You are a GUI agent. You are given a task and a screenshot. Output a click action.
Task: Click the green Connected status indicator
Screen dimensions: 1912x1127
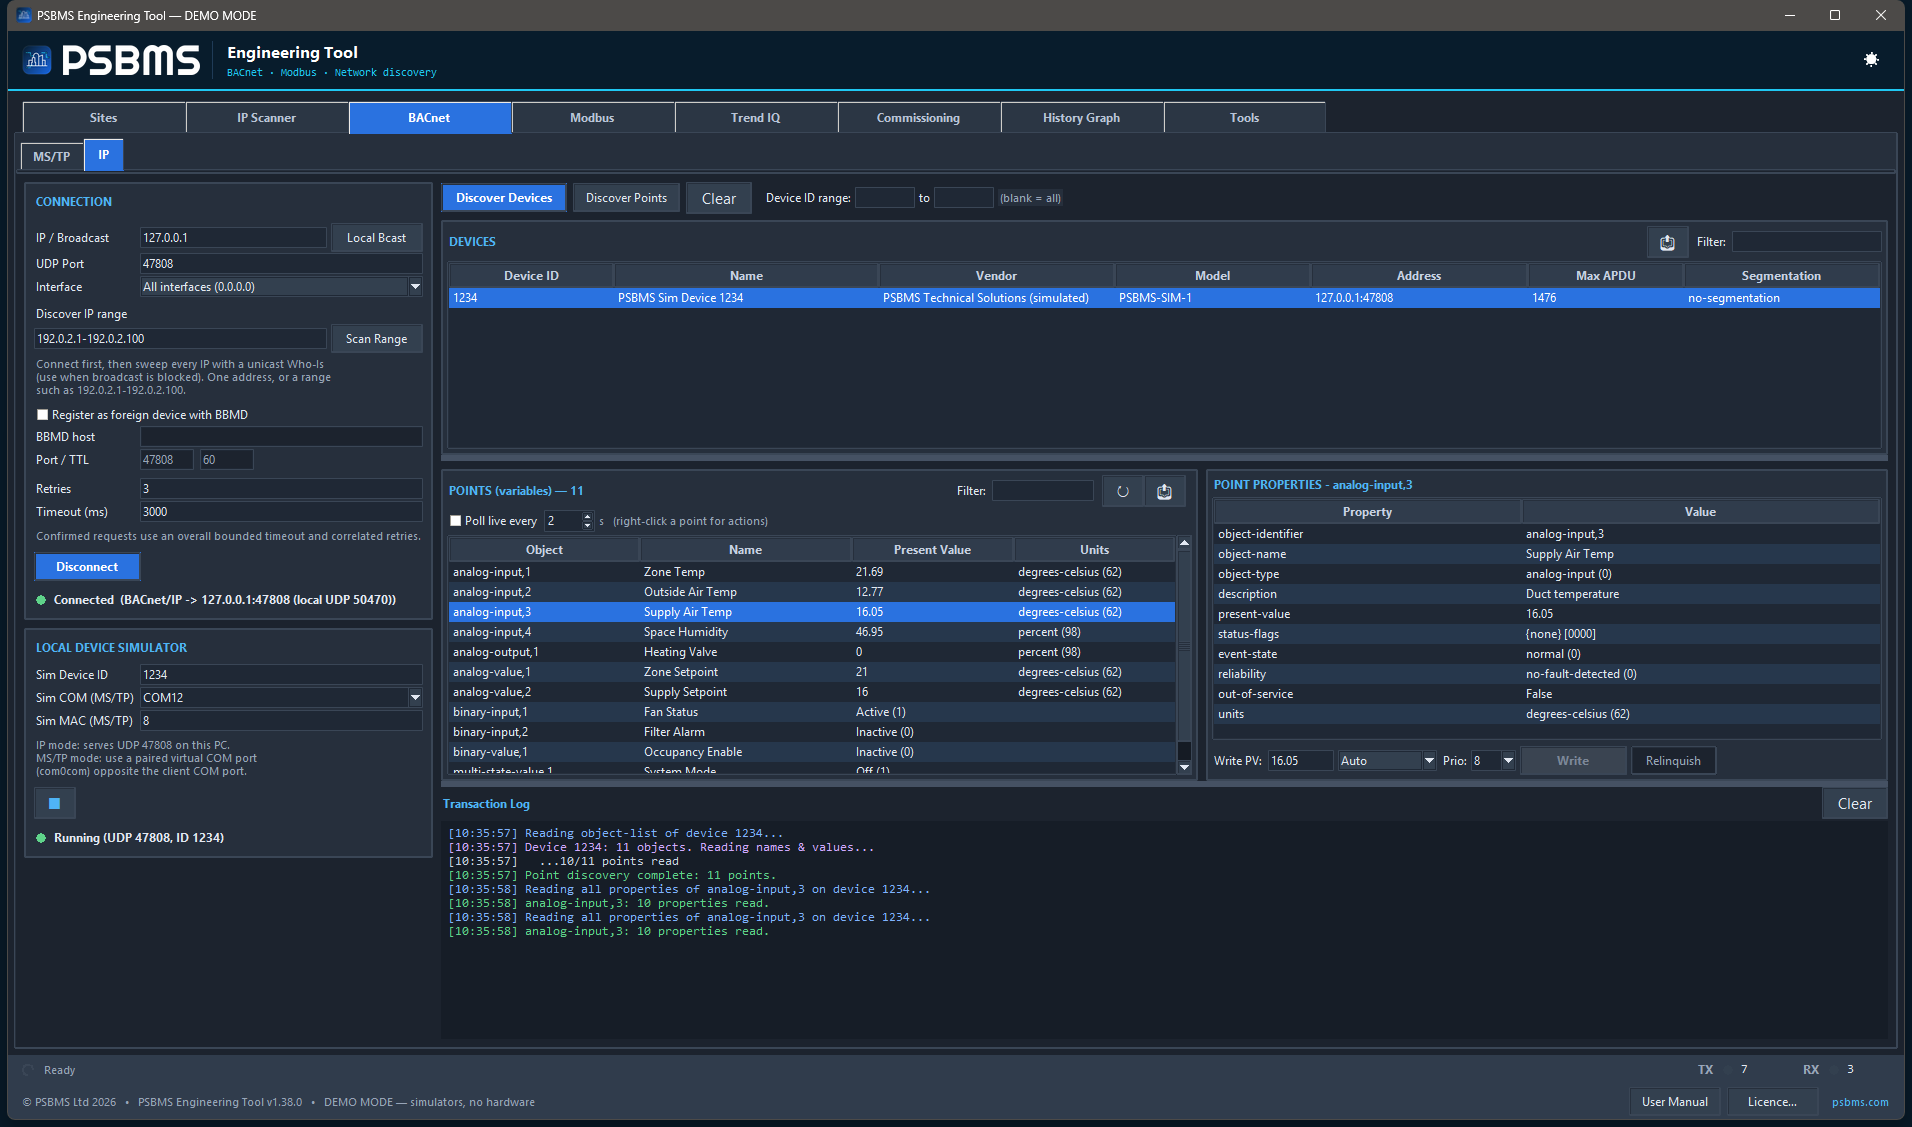41,600
